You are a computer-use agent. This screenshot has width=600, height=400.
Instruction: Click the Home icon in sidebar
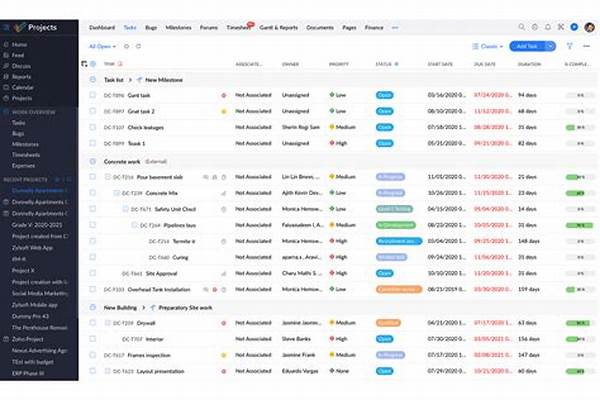pos(8,45)
